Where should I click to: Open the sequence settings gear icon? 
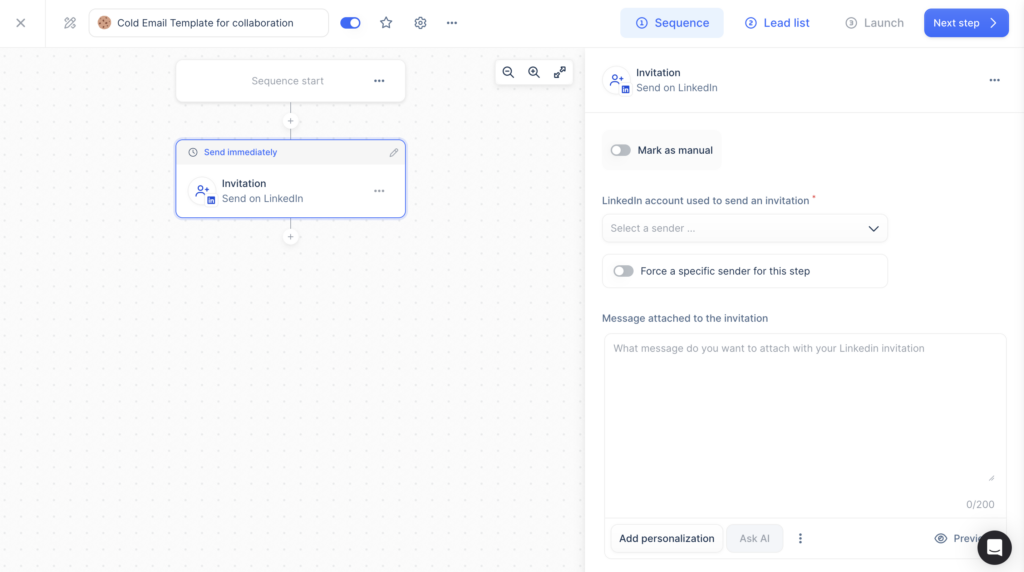(x=420, y=23)
